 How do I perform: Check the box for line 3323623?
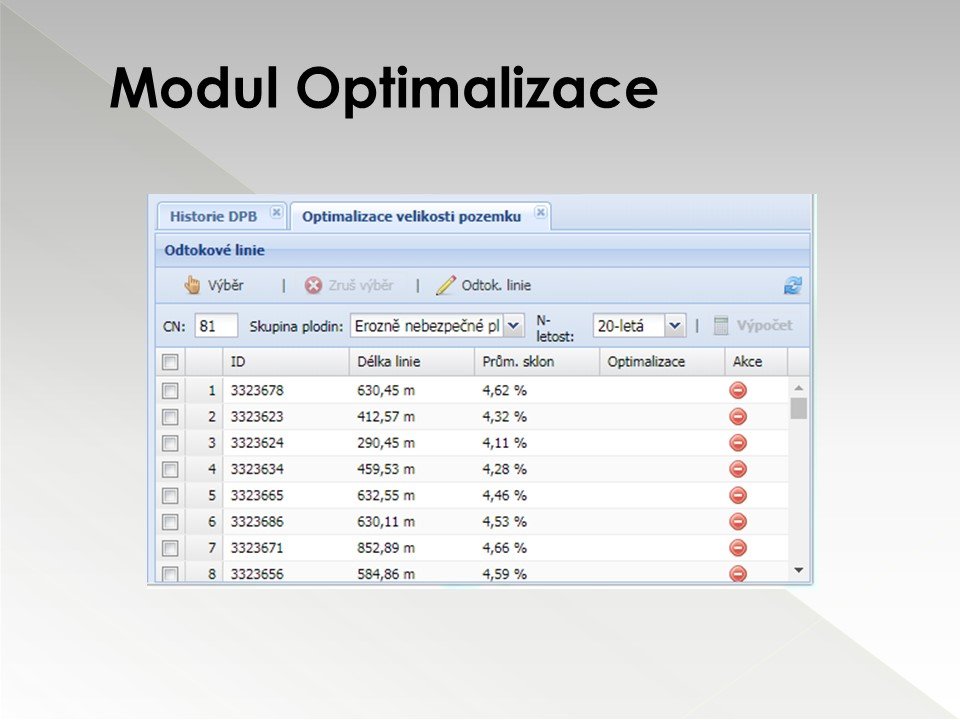(170, 416)
